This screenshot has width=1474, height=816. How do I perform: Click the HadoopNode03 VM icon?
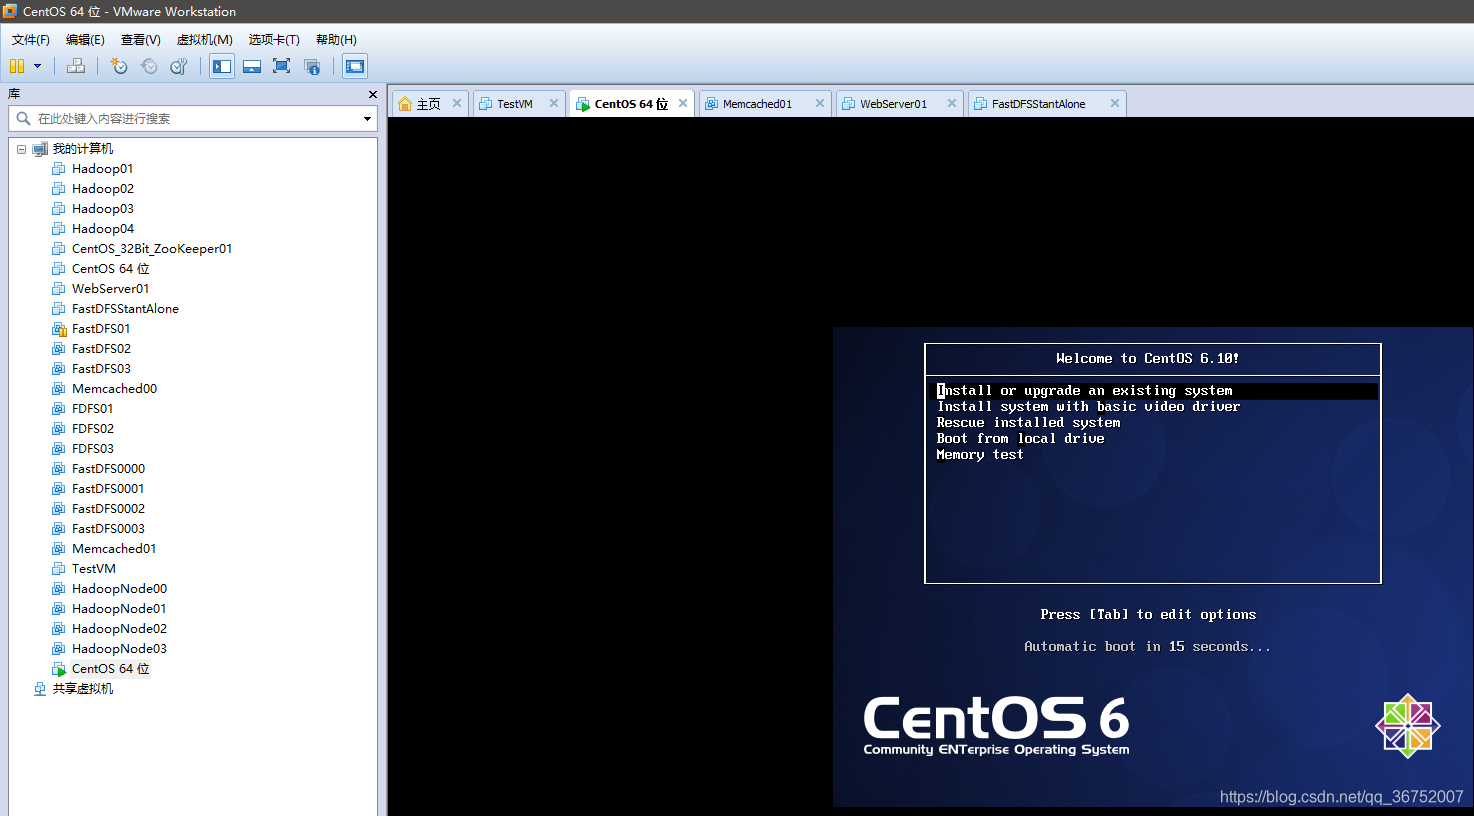tap(59, 649)
